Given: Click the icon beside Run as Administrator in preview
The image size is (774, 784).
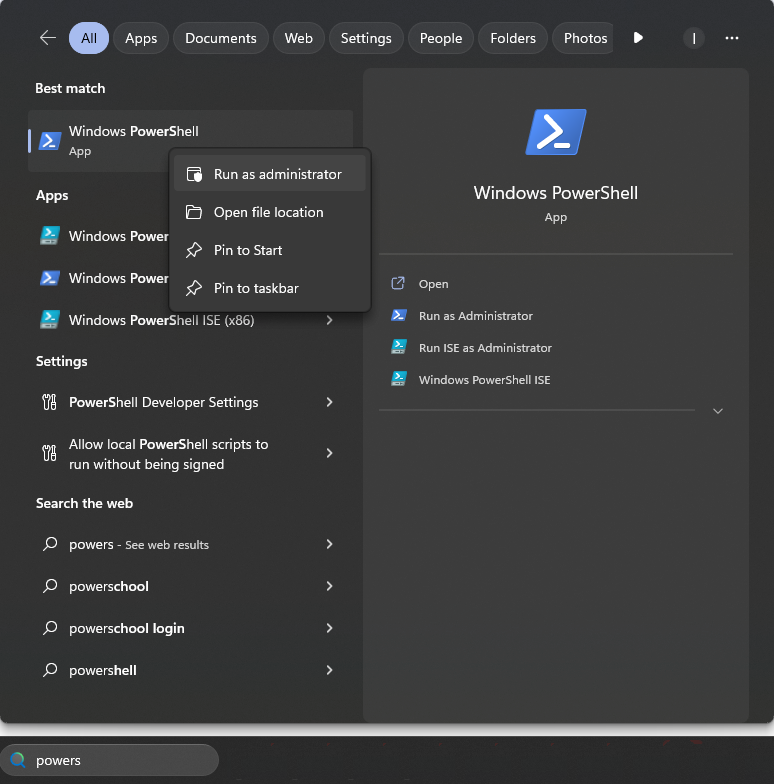Looking at the screenshot, I should (x=398, y=315).
